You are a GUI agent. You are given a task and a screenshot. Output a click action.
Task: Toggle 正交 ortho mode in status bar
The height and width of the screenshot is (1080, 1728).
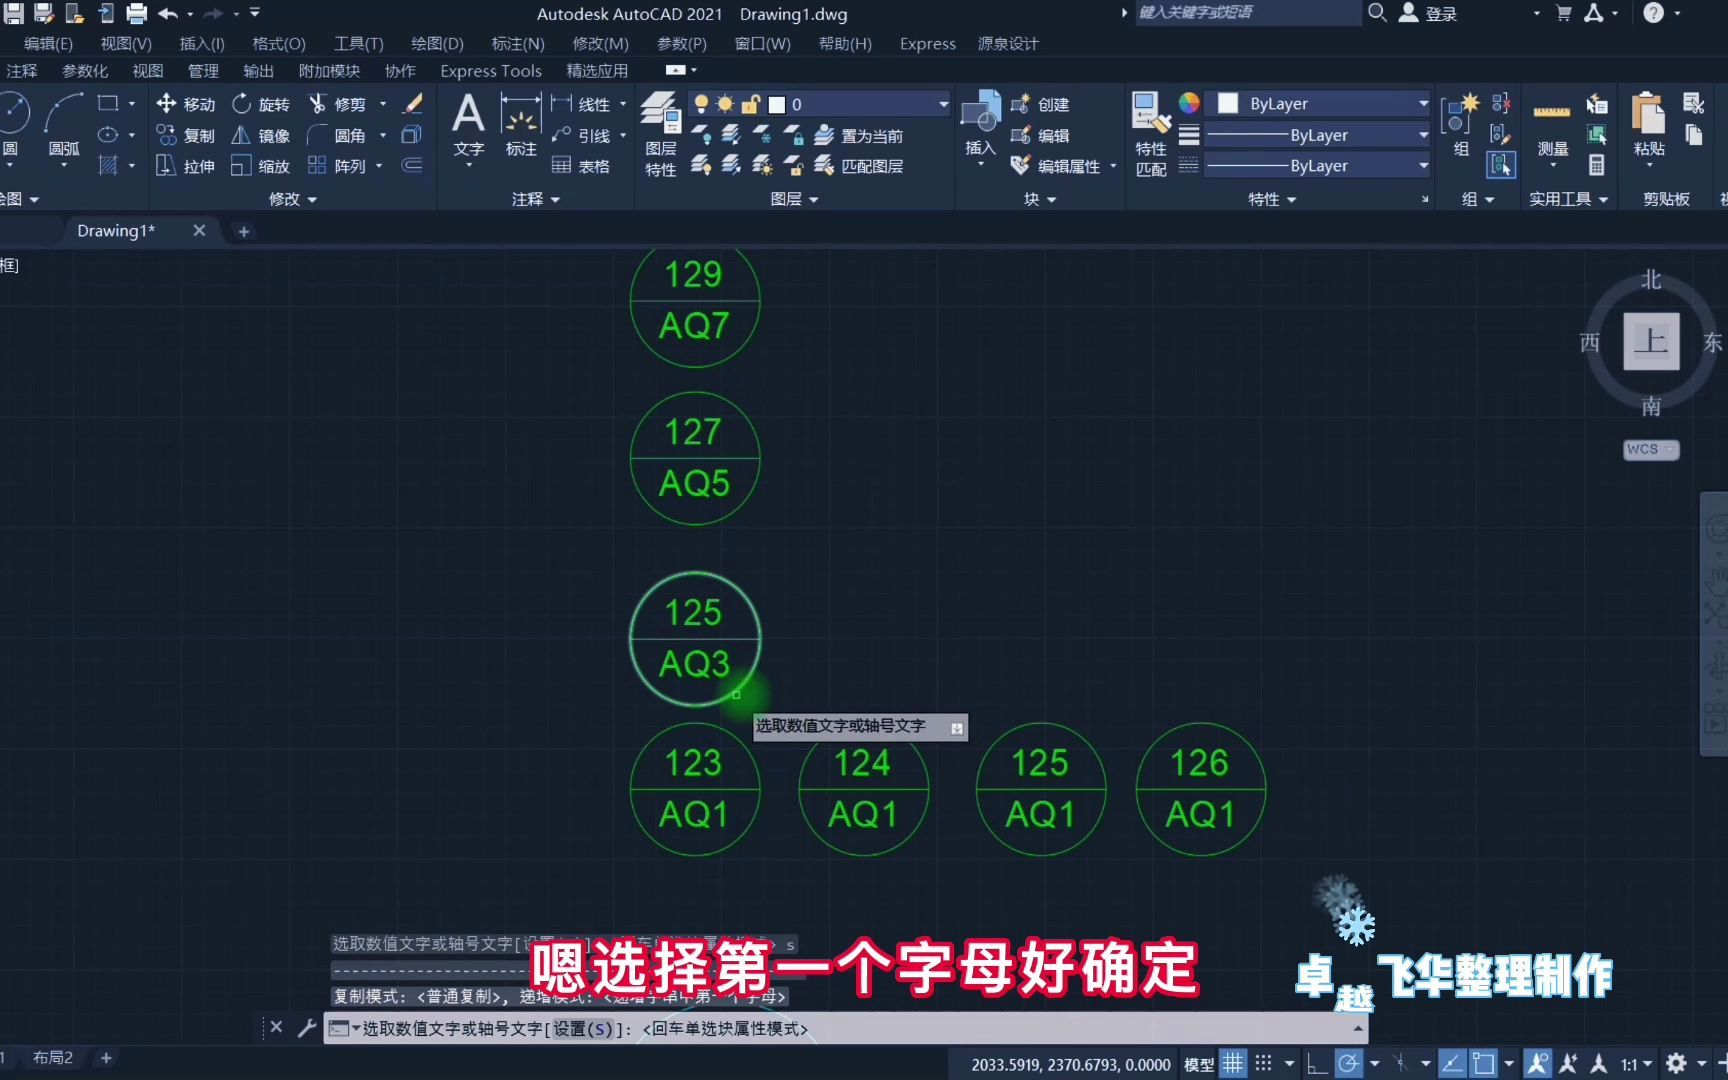[1316, 1063]
